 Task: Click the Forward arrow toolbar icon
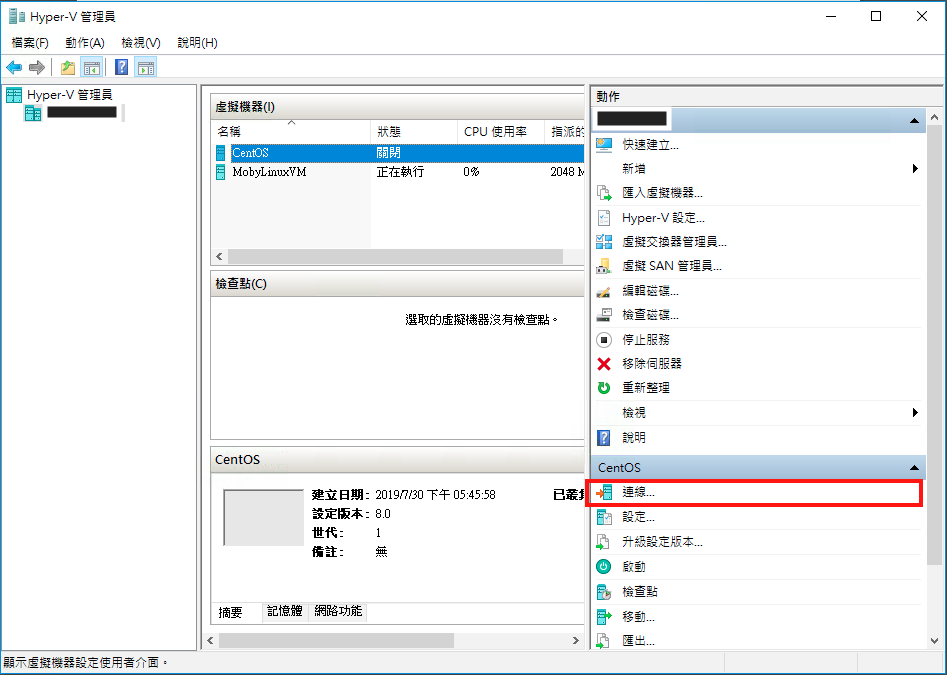37,68
